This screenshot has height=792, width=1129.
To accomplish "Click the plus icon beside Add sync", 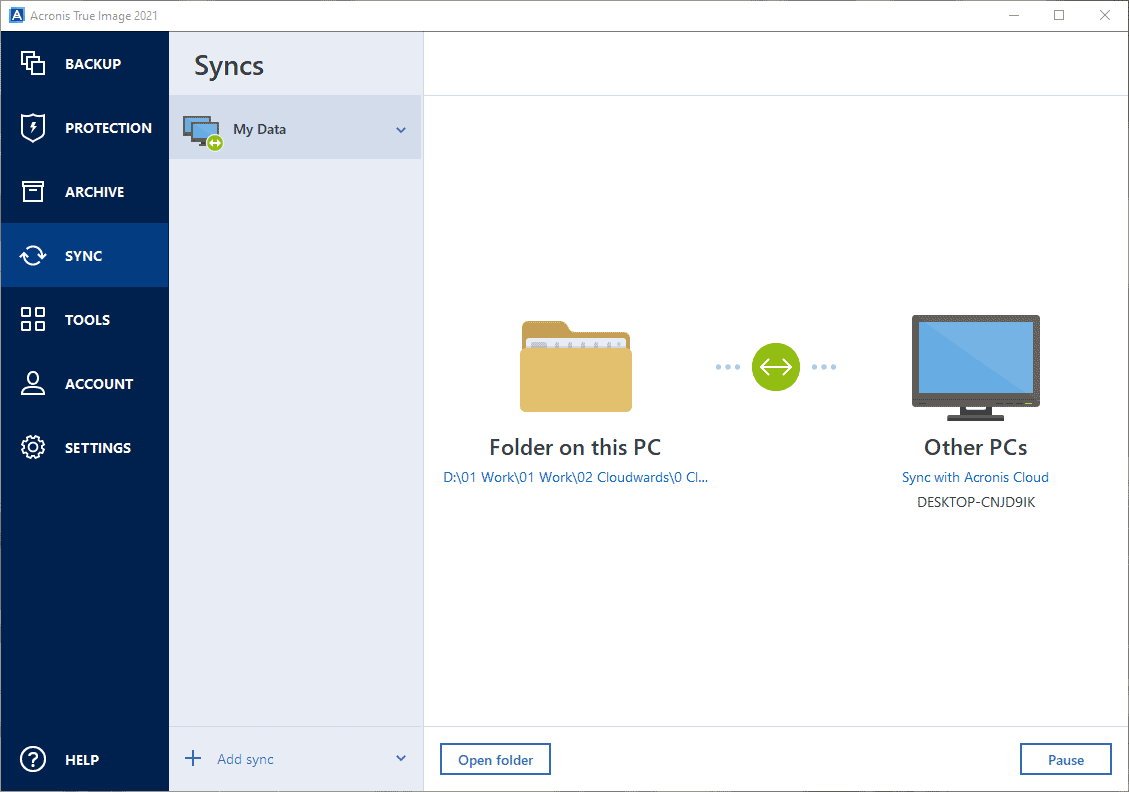I will (193, 758).
